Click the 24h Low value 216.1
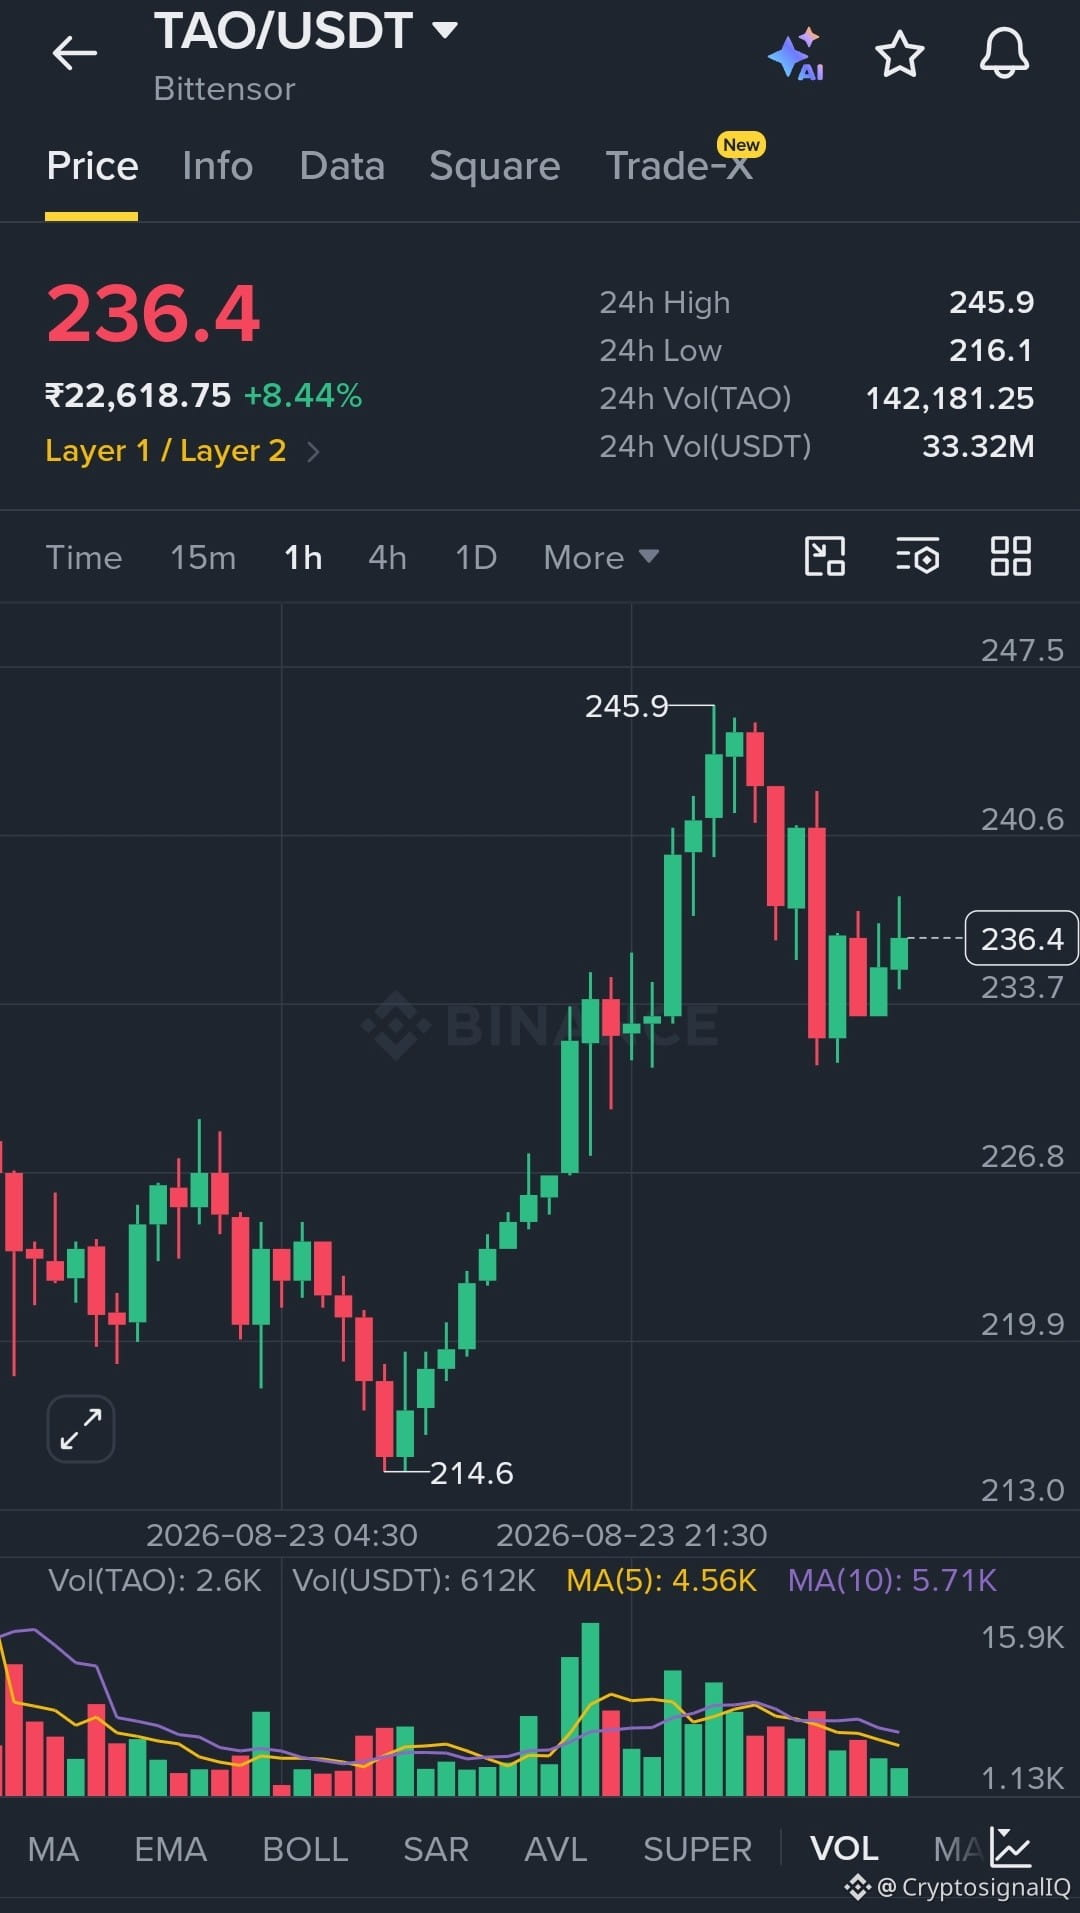Screen dimensions: 1080x1913 click(x=991, y=350)
